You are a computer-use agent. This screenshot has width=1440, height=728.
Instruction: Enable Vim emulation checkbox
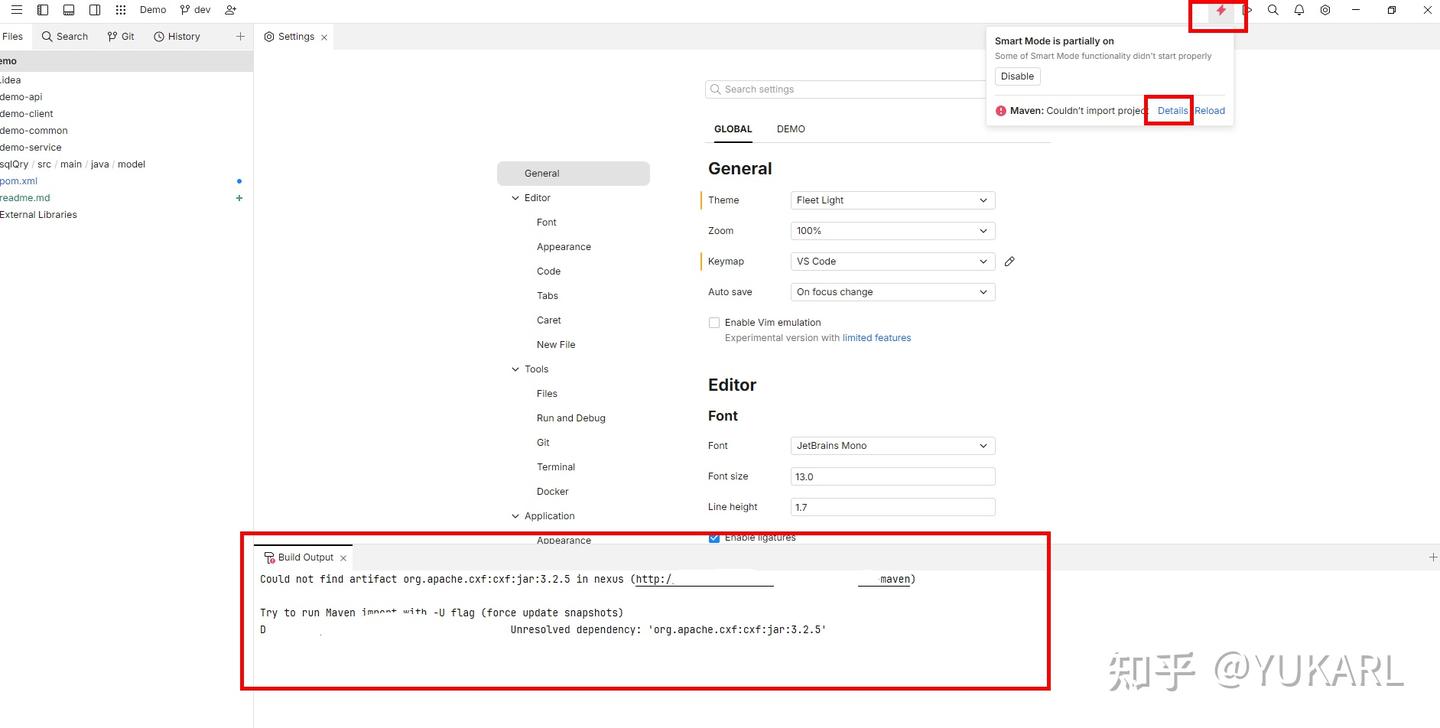click(x=714, y=323)
